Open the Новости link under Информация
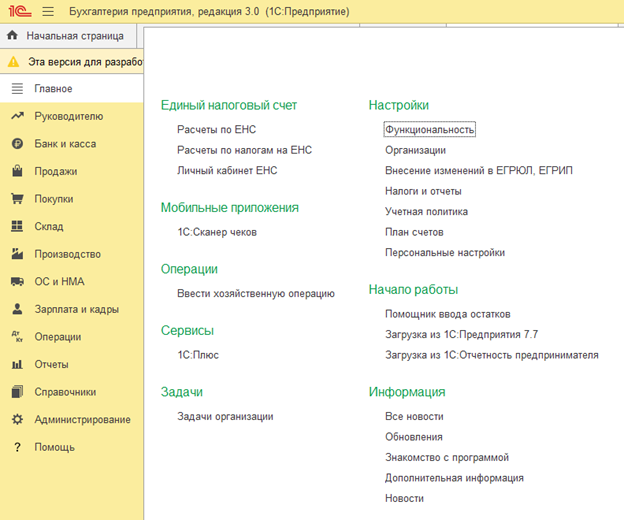The height and width of the screenshot is (520, 624). (x=404, y=498)
